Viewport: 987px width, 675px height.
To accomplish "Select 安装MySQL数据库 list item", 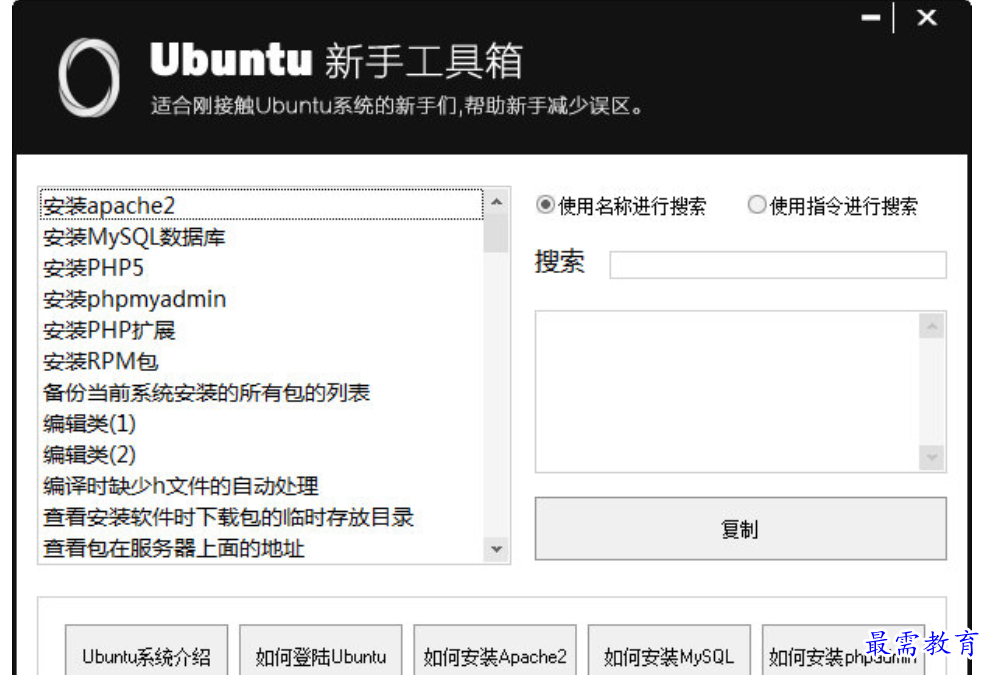I will tap(261, 237).
